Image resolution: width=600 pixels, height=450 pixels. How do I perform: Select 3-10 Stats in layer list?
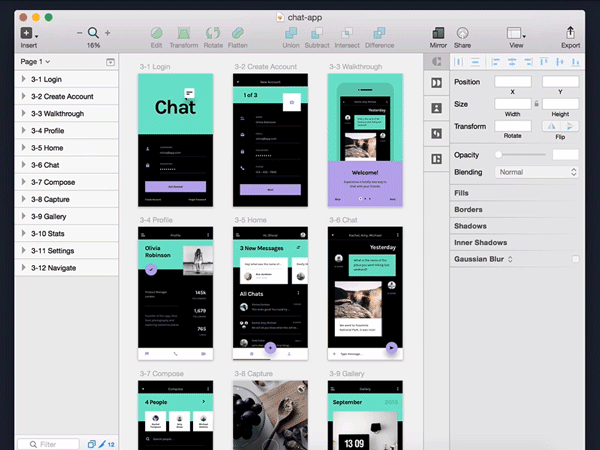52,233
